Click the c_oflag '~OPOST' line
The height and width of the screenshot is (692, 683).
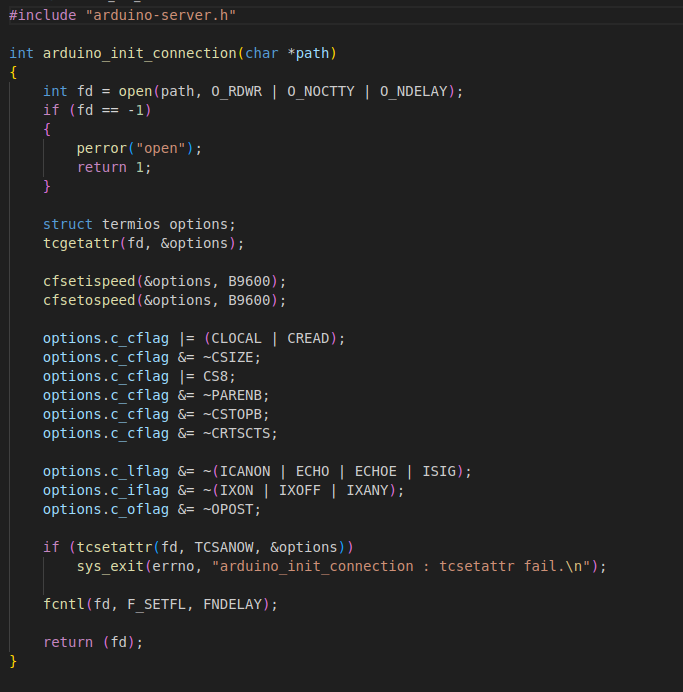coord(152,509)
